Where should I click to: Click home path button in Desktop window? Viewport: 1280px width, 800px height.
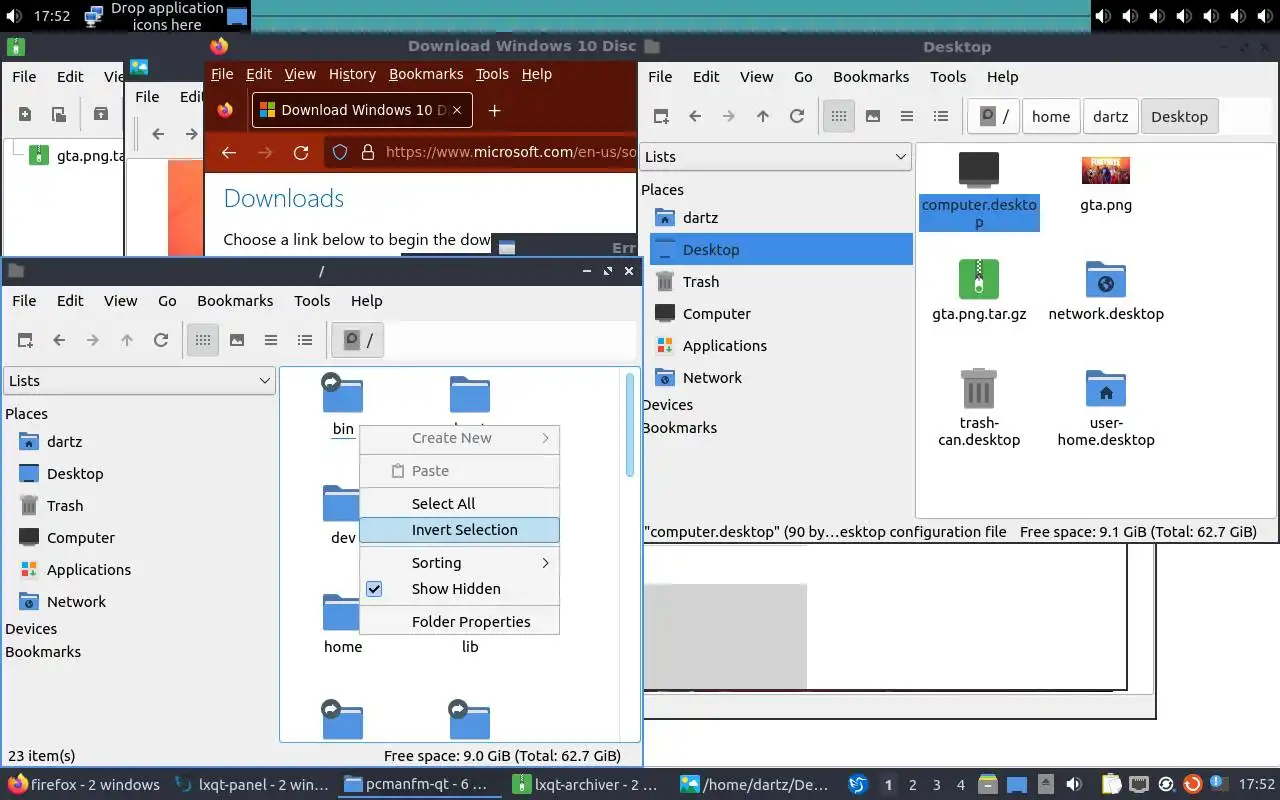point(1051,116)
